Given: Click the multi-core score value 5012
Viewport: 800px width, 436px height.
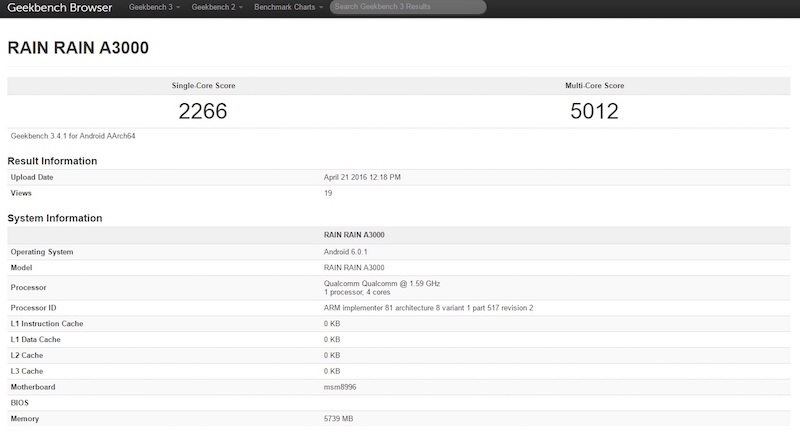Looking at the screenshot, I should point(594,111).
